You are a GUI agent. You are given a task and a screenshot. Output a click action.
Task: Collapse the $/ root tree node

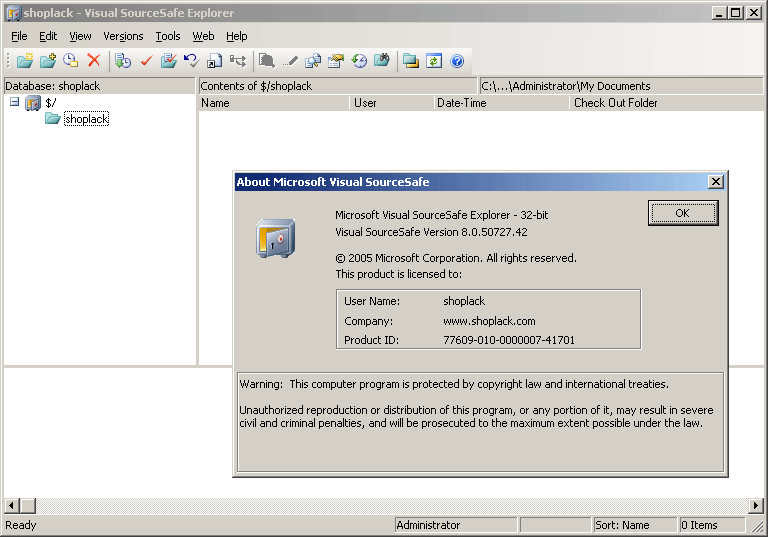pos(15,102)
